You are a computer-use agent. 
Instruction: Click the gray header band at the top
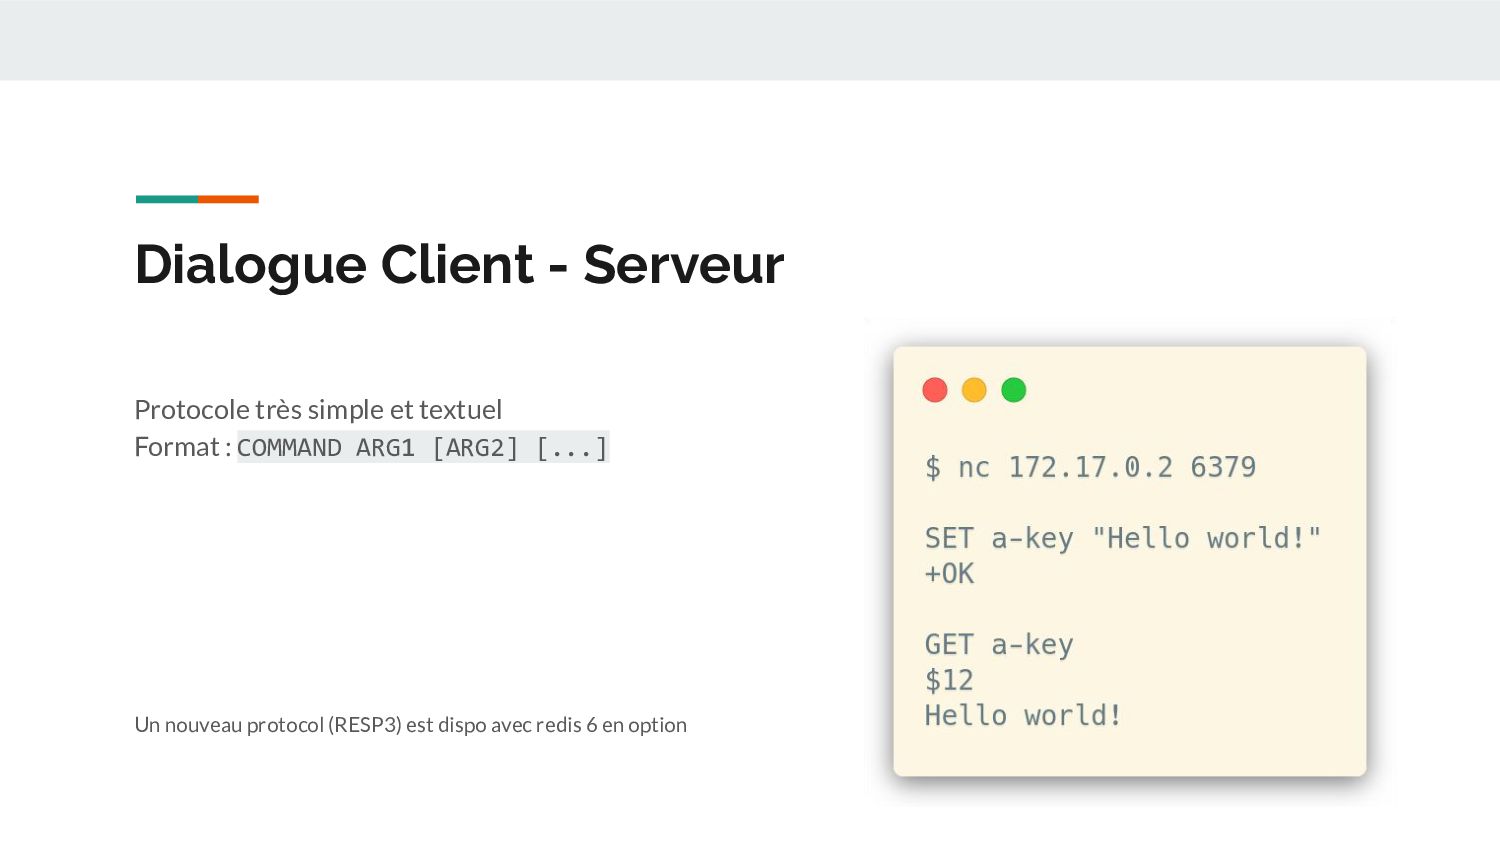click(750, 40)
